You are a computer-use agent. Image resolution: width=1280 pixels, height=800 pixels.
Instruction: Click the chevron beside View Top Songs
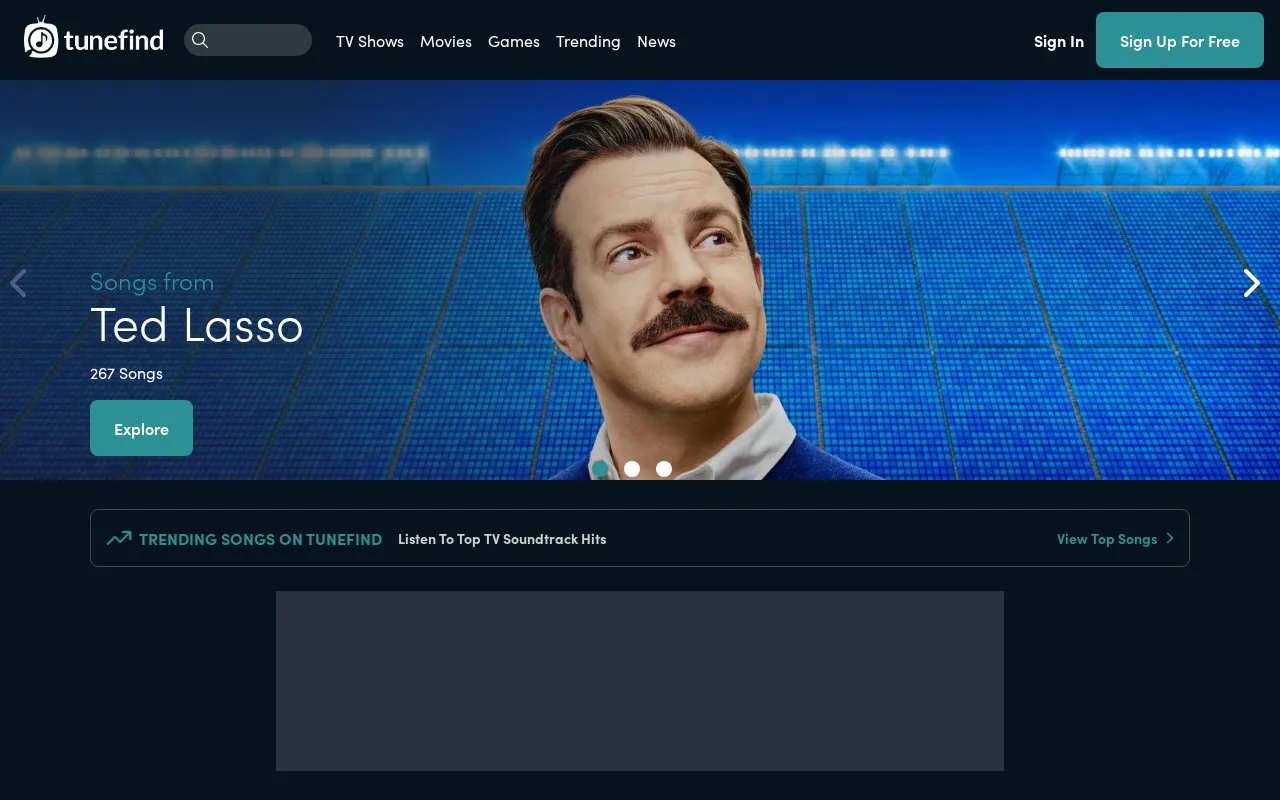tap(1170, 539)
